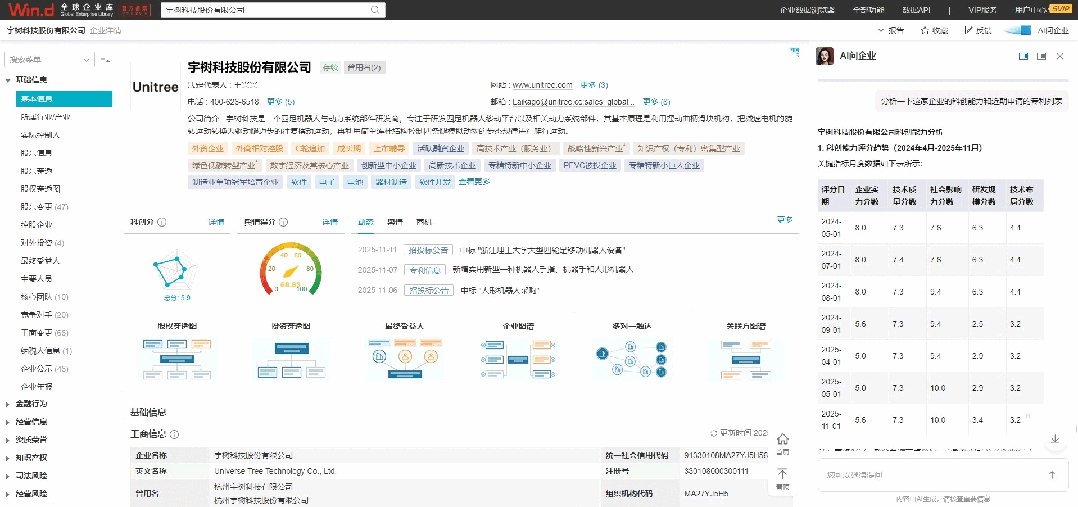Click the 数据API link in the header
The height and width of the screenshot is (507, 1078).
point(915,10)
